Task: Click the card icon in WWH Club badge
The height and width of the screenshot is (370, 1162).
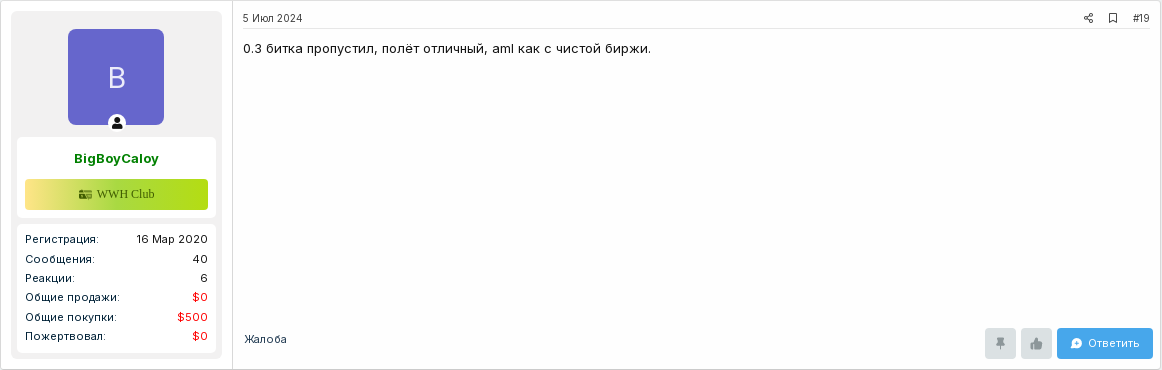Action: pyautogui.click(x=85, y=194)
